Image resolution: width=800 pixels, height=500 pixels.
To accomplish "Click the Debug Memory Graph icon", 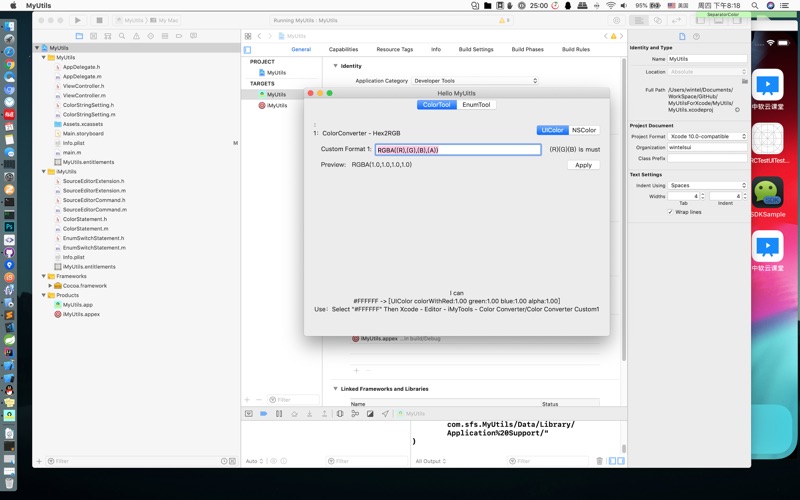I will point(355,414).
